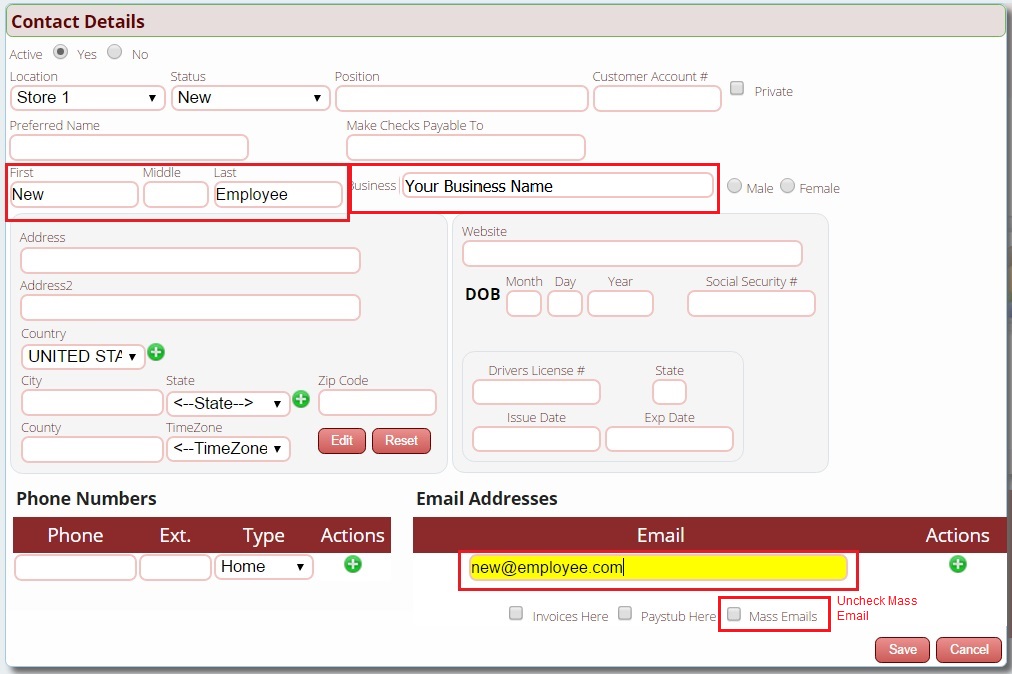The height and width of the screenshot is (674, 1012).
Task: Choose the Male radio option
Action: point(735,186)
